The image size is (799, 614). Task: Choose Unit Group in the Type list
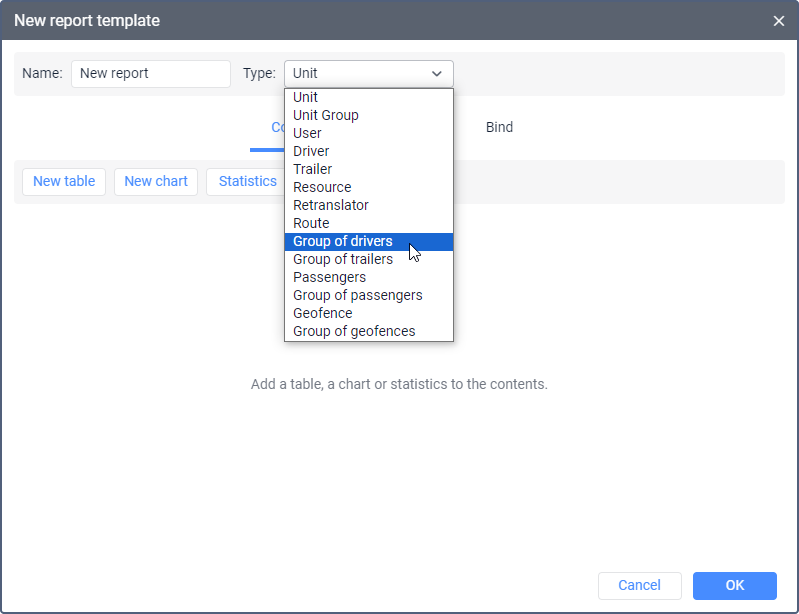(326, 115)
